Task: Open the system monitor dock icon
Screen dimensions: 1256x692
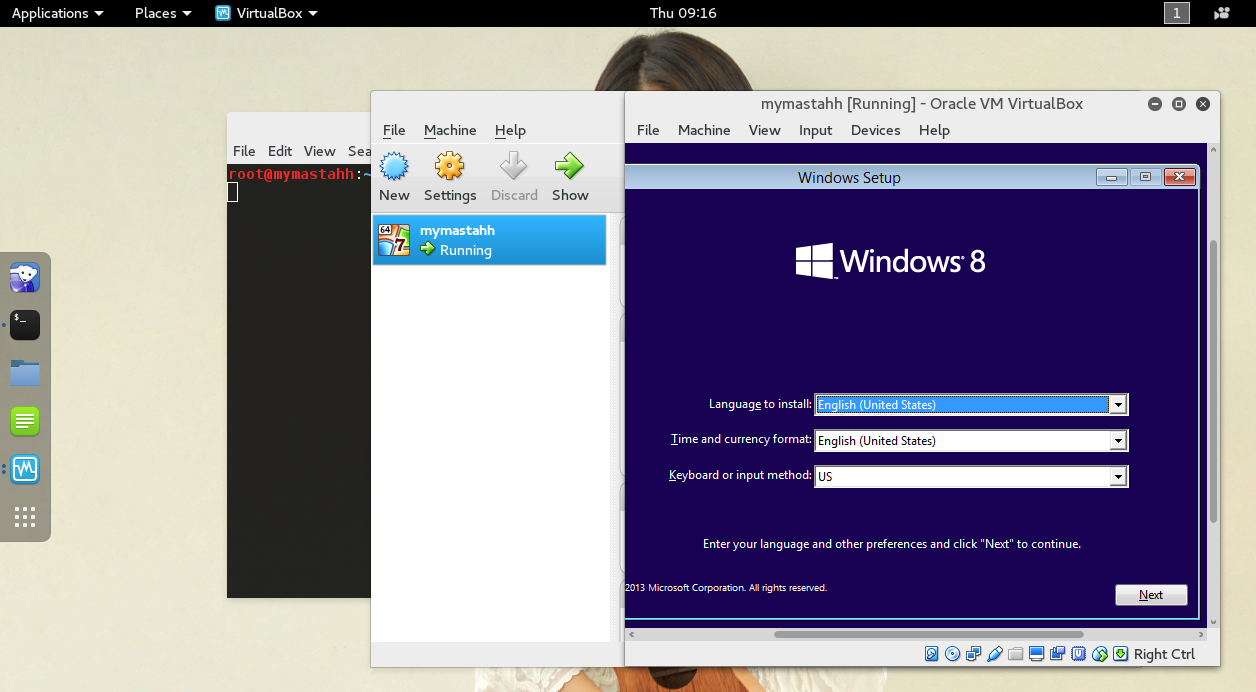Action: (x=25, y=469)
